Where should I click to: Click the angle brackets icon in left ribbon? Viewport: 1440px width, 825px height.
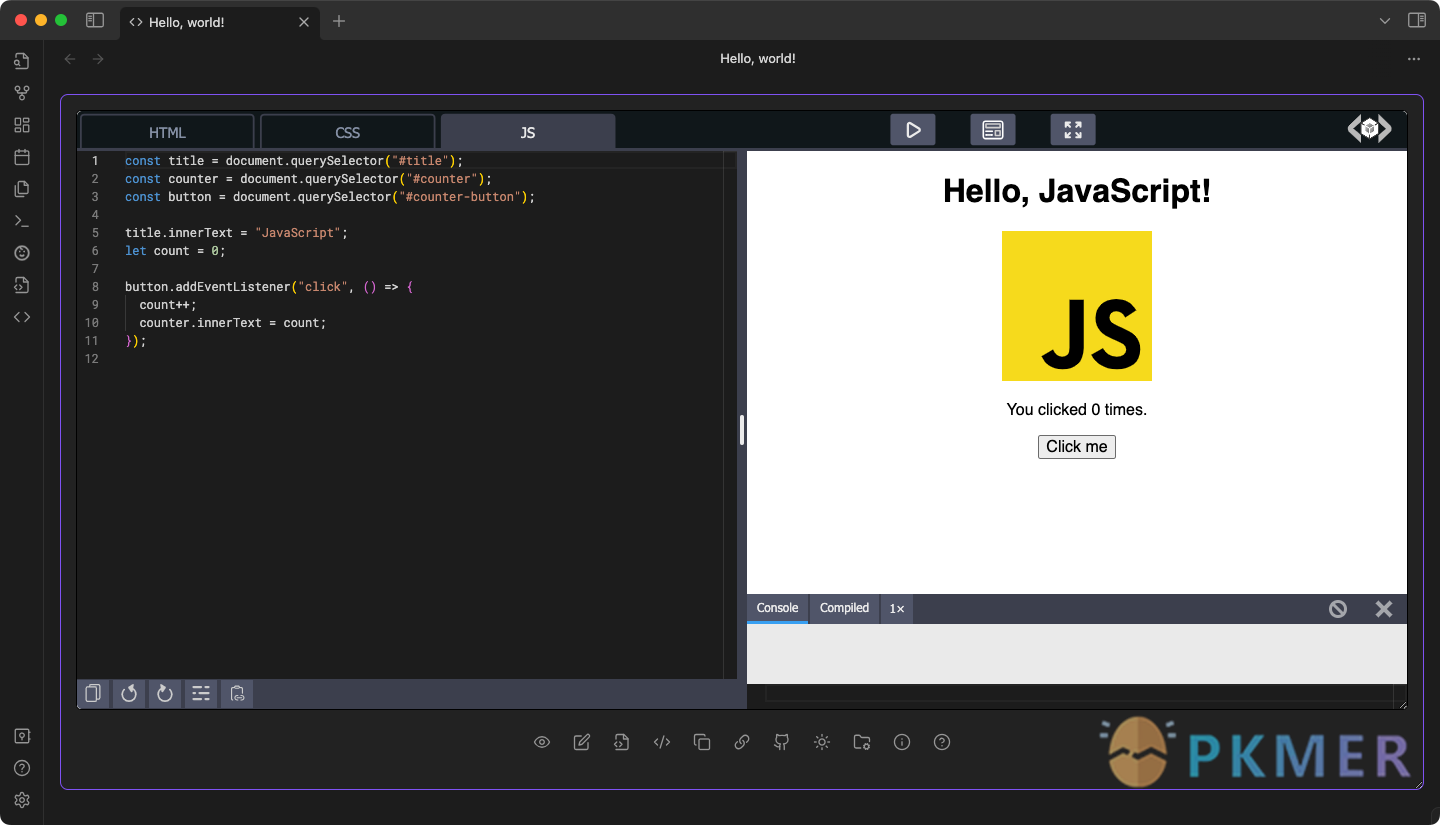22,317
